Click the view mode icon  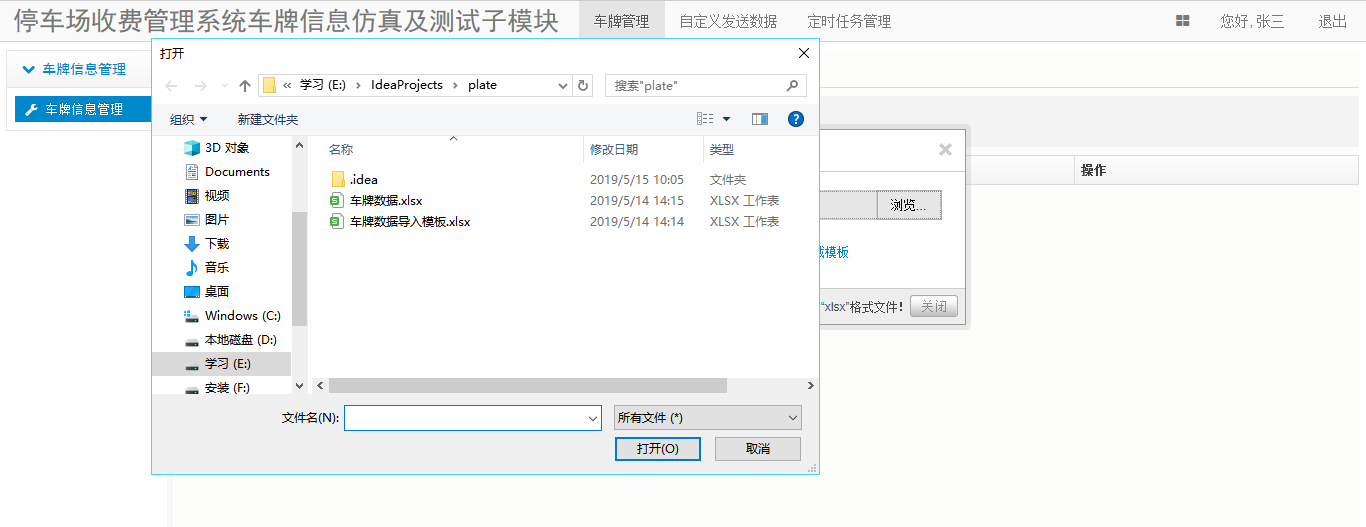click(x=705, y=119)
